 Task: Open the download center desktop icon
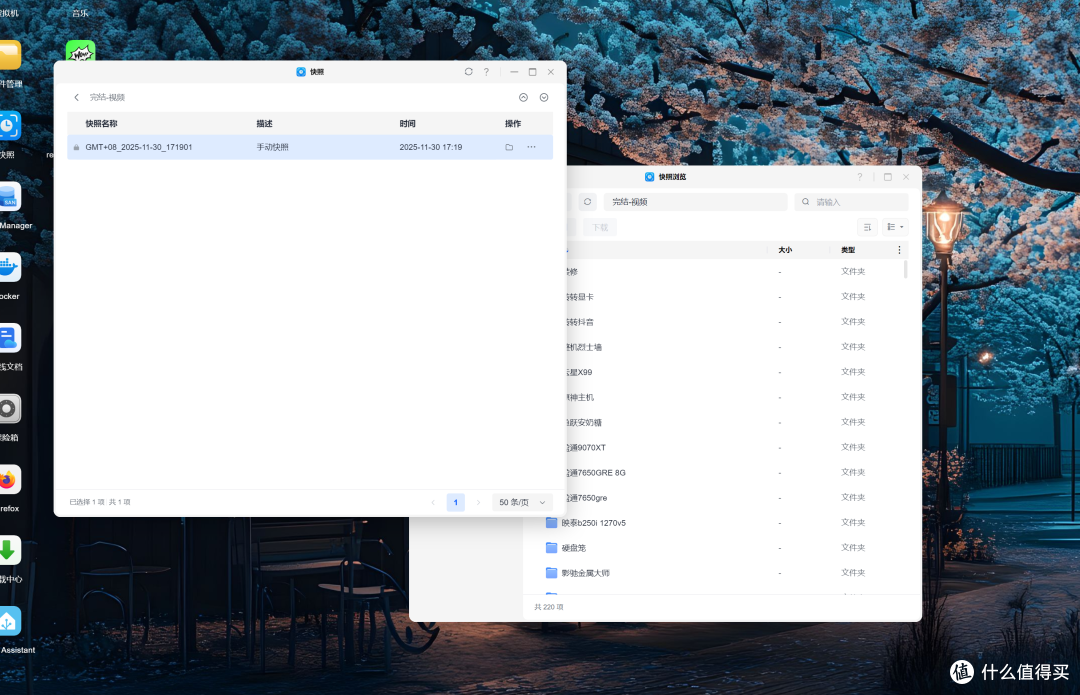(x=10, y=551)
